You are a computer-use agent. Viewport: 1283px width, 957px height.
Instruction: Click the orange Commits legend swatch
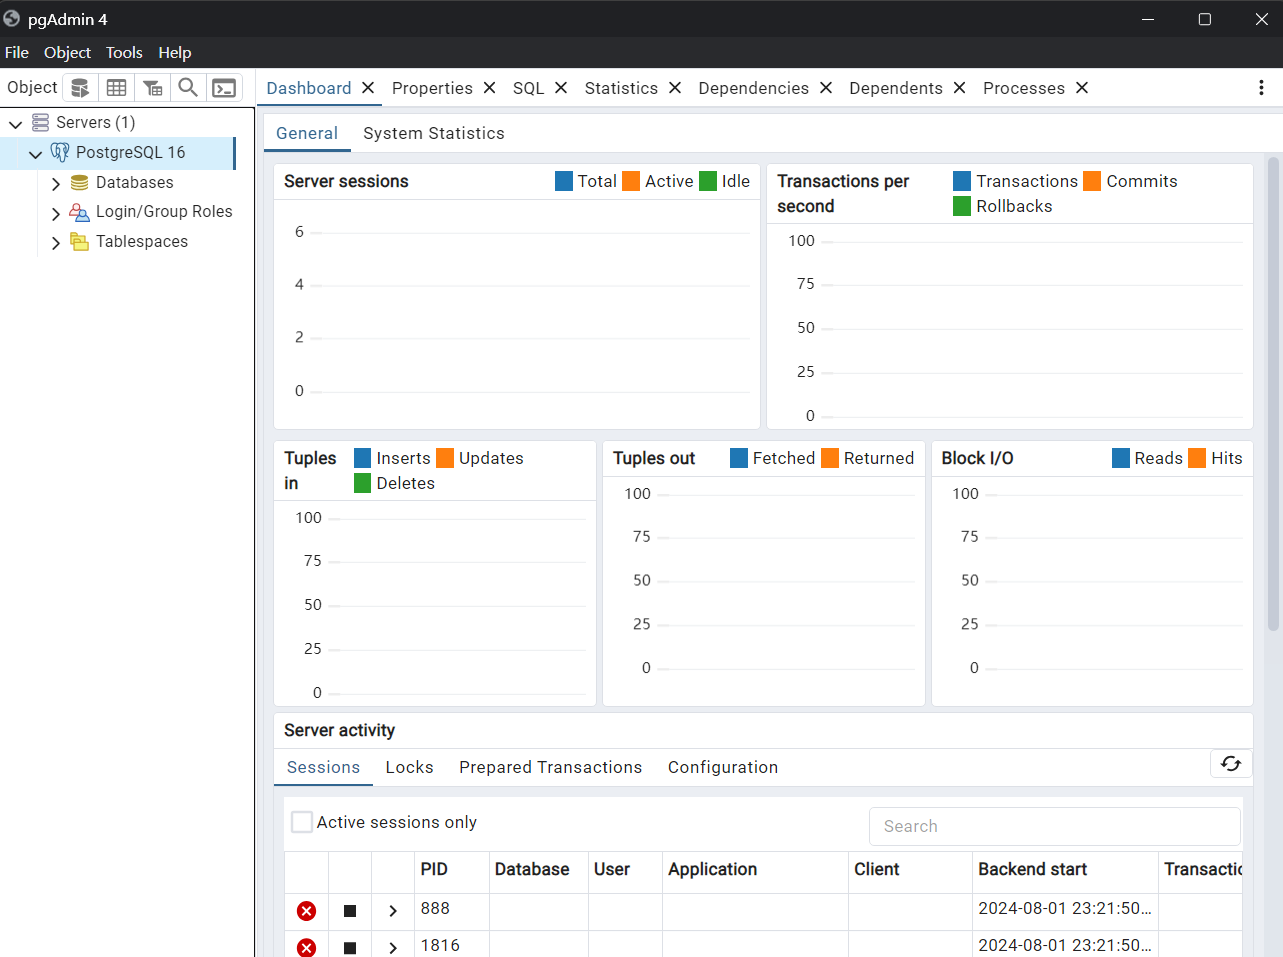[x=1092, y=181]
